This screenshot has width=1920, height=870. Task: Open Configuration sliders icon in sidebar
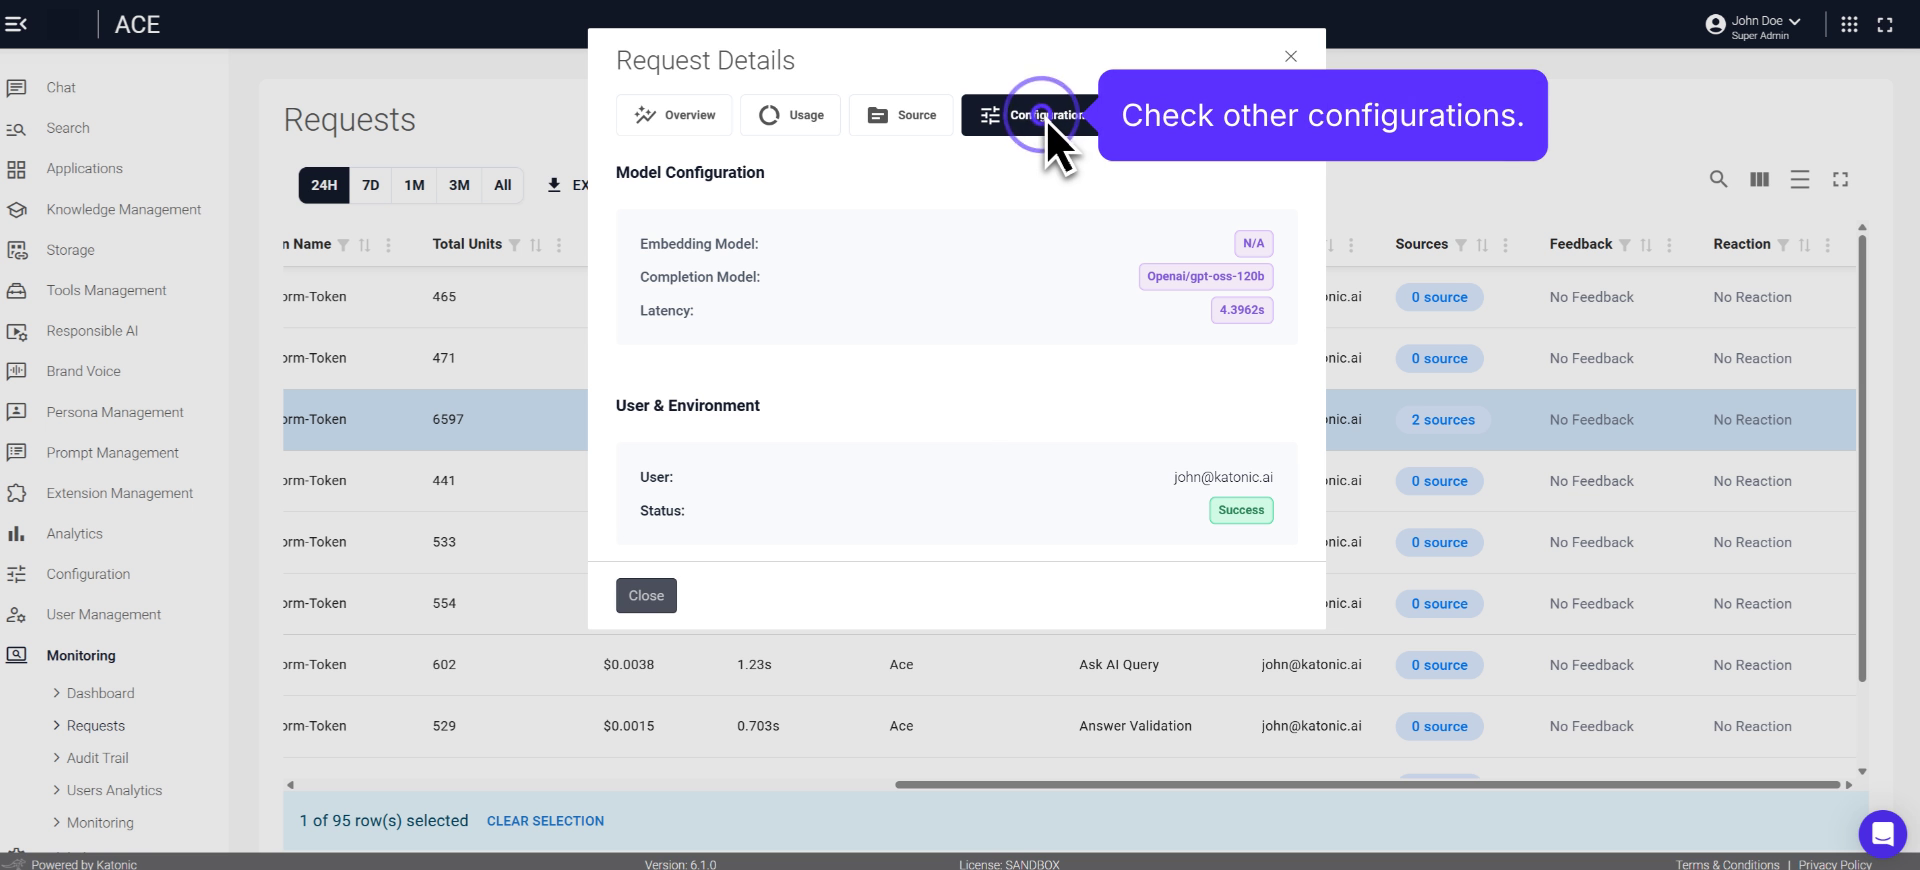click(x=16, y=574)
